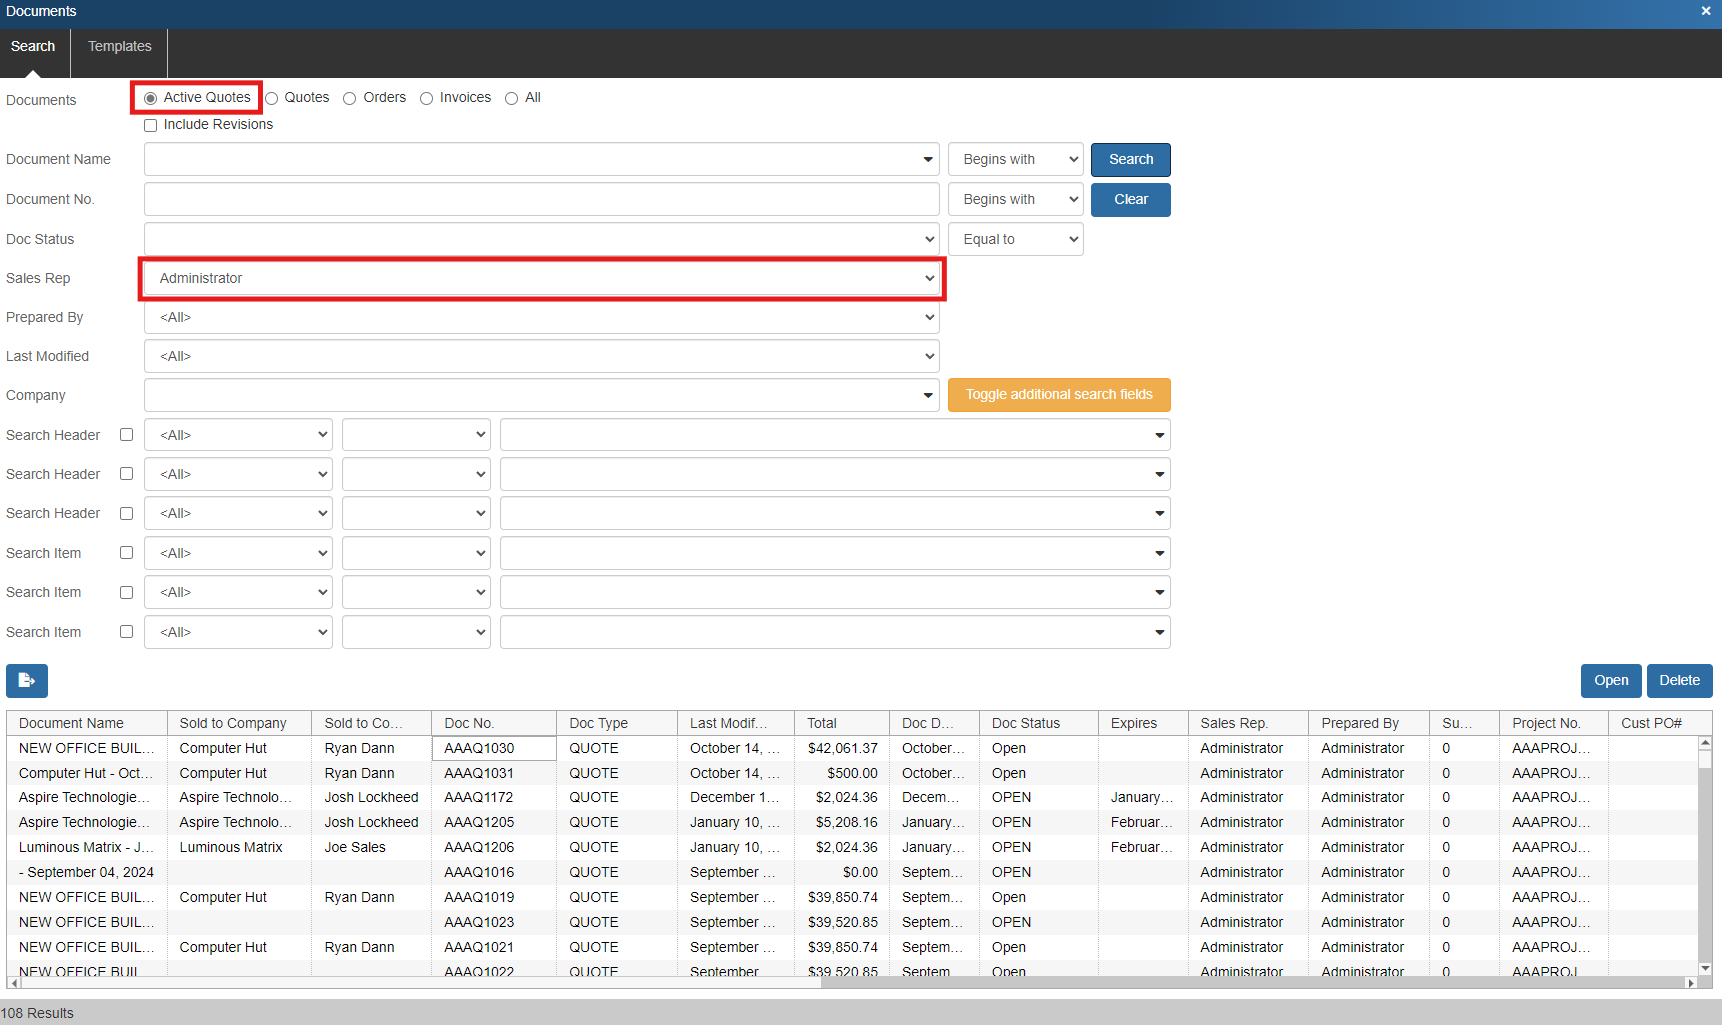1722x1025 pixels.
Task: Close the Documents window
Action: click(x=1705, y=11)
